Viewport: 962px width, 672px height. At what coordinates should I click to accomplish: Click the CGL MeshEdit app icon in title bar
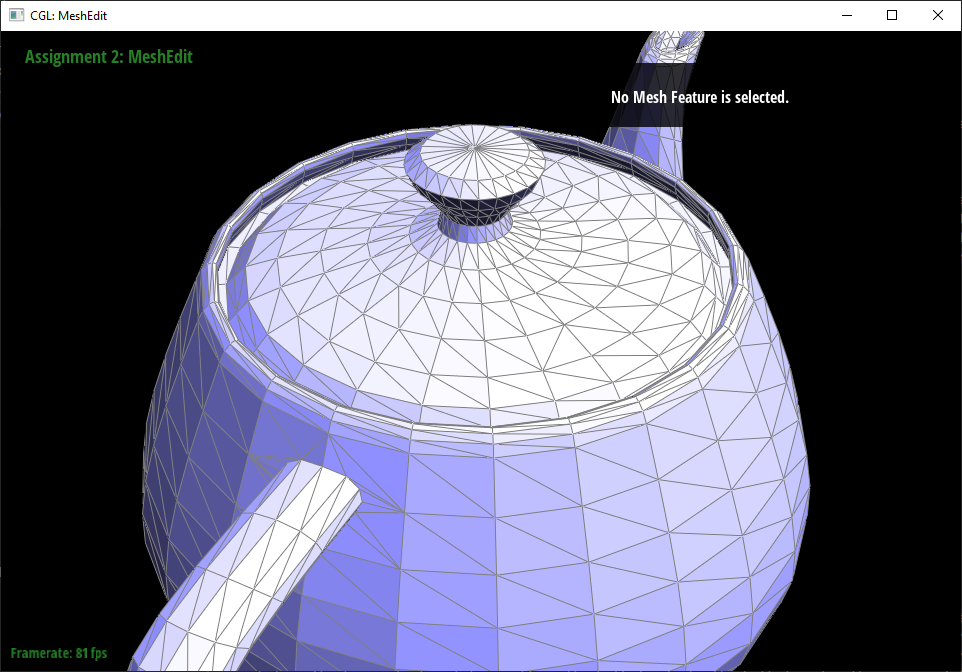16,15
